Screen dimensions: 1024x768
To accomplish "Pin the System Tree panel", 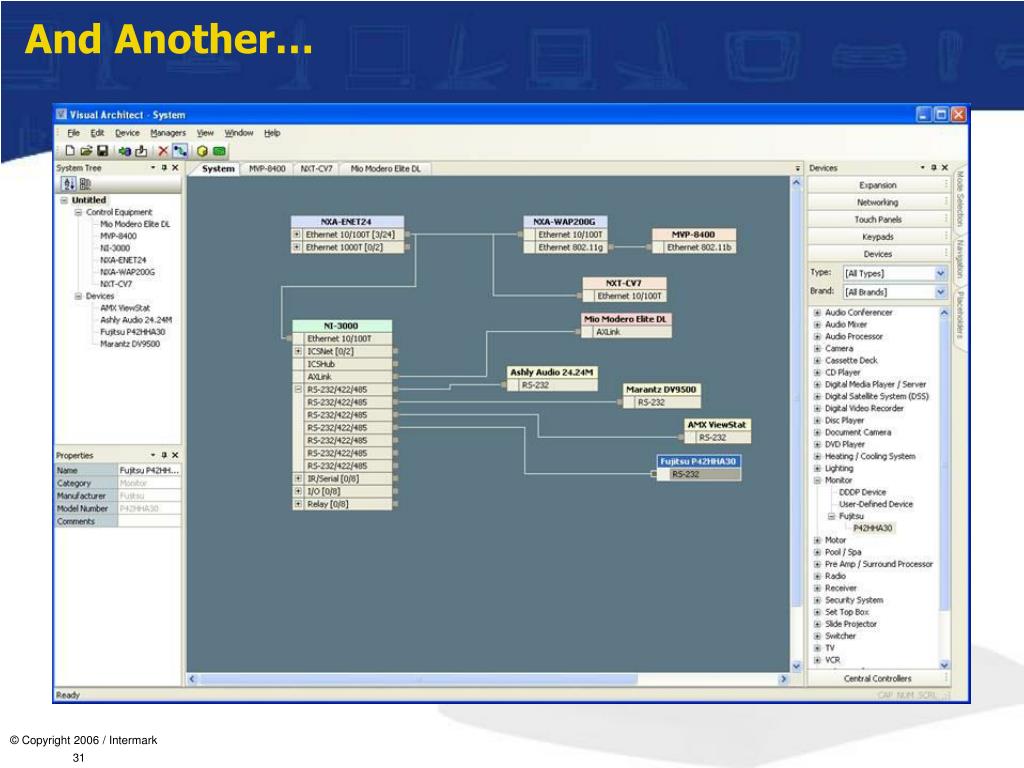I will 164,168.
